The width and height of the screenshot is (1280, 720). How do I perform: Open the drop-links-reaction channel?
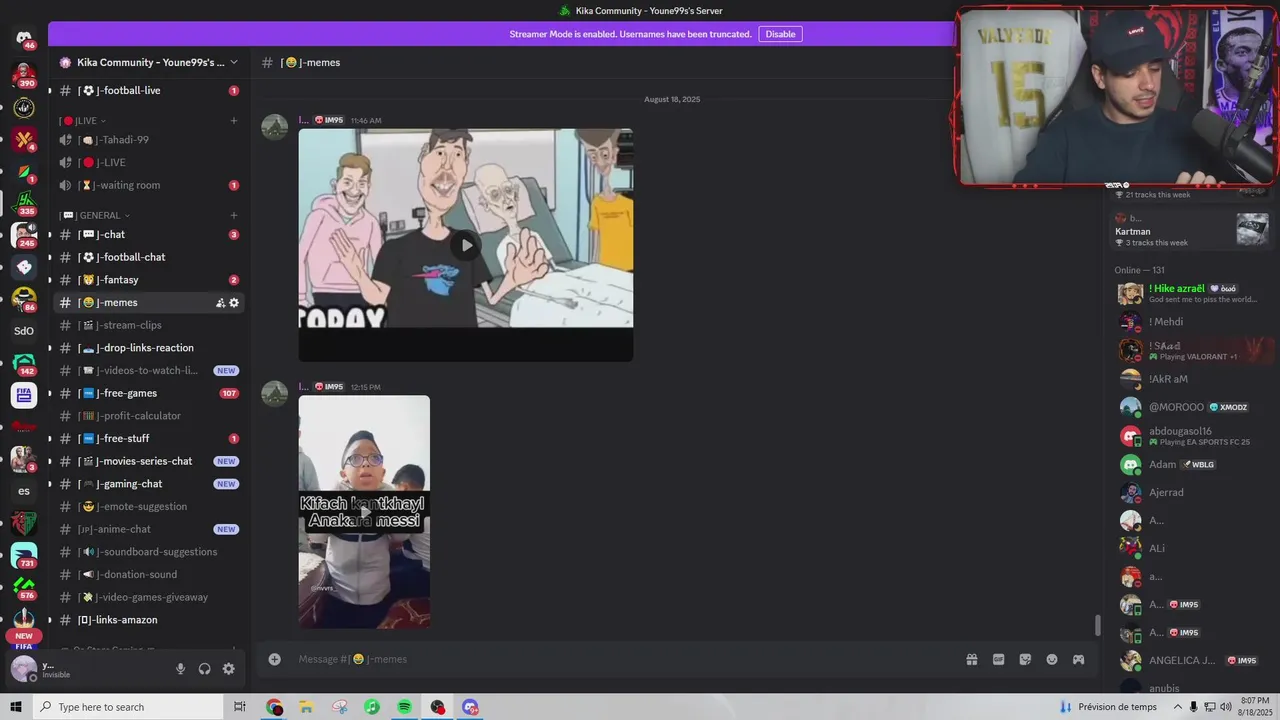click(149, 348)
